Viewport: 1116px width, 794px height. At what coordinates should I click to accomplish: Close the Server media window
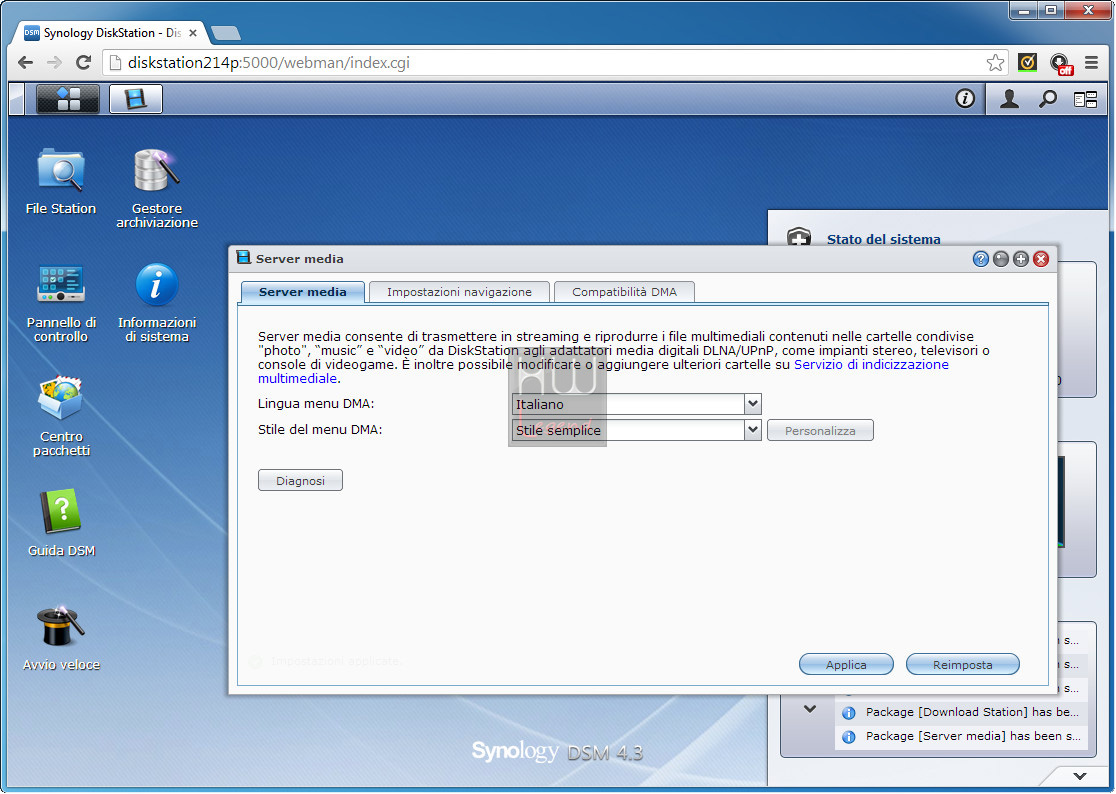[1041, 259]
